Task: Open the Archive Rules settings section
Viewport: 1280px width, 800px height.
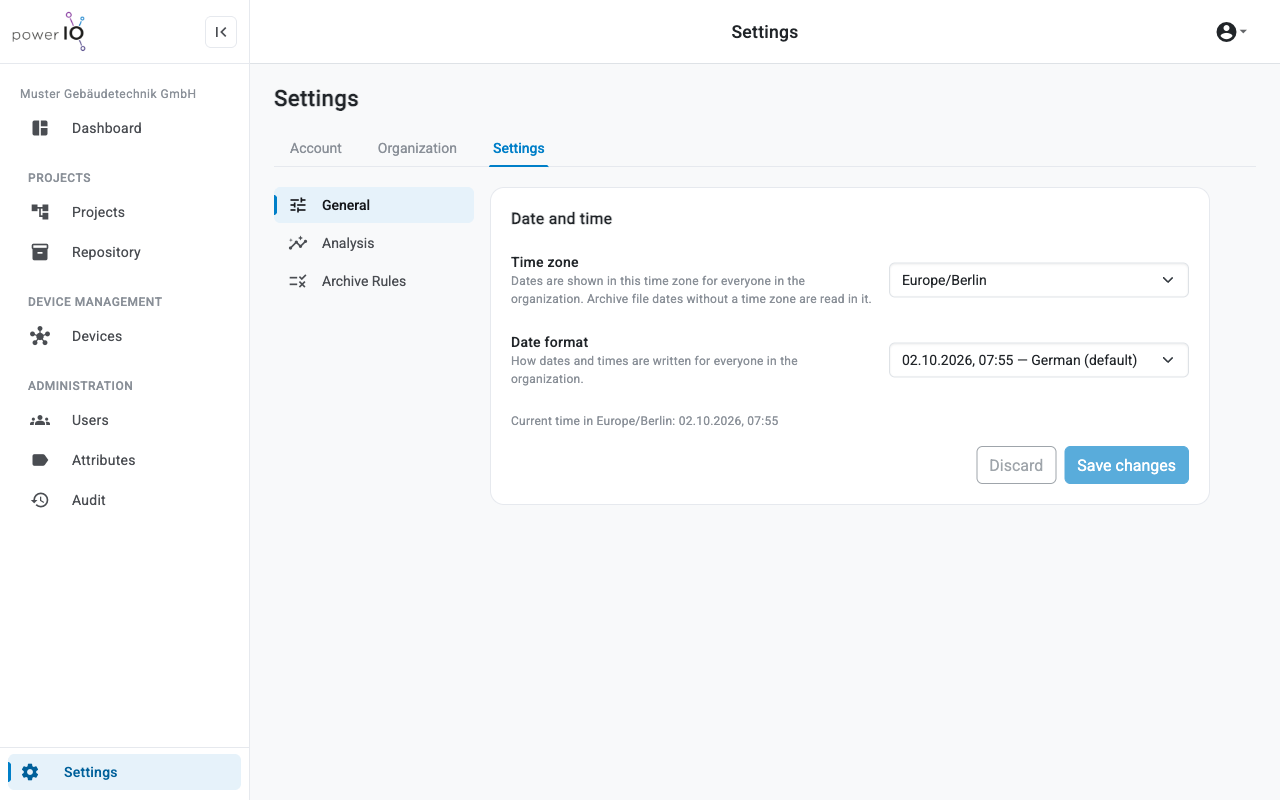Action: click(374, 281)
